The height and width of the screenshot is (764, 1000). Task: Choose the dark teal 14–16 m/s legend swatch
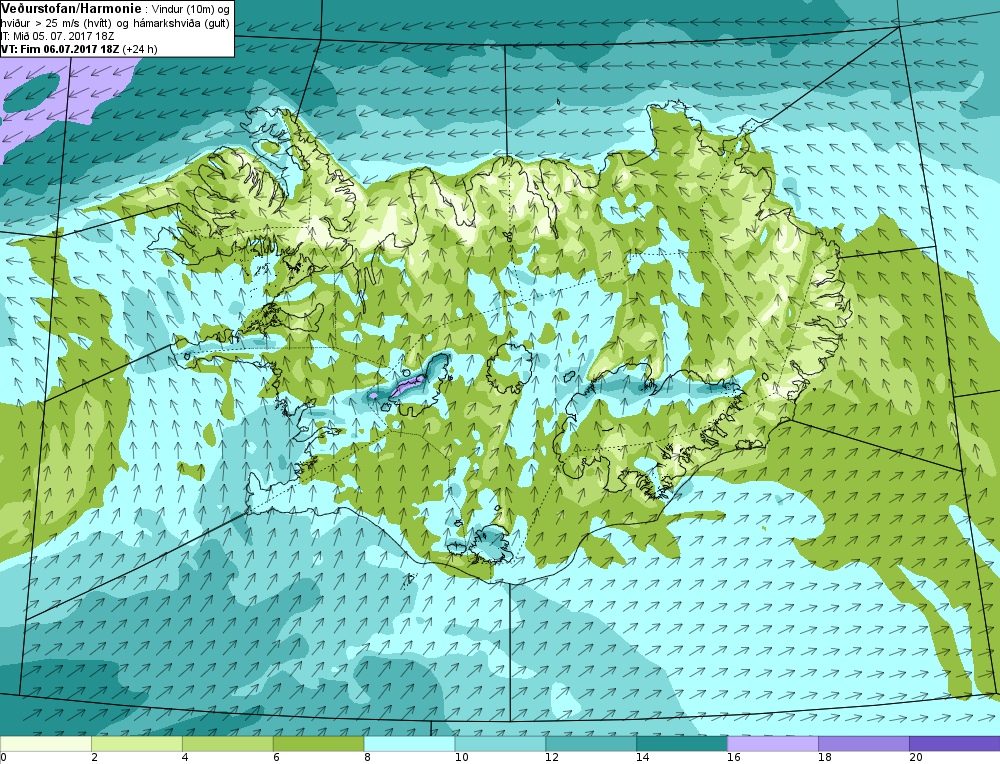click(682, 744)
